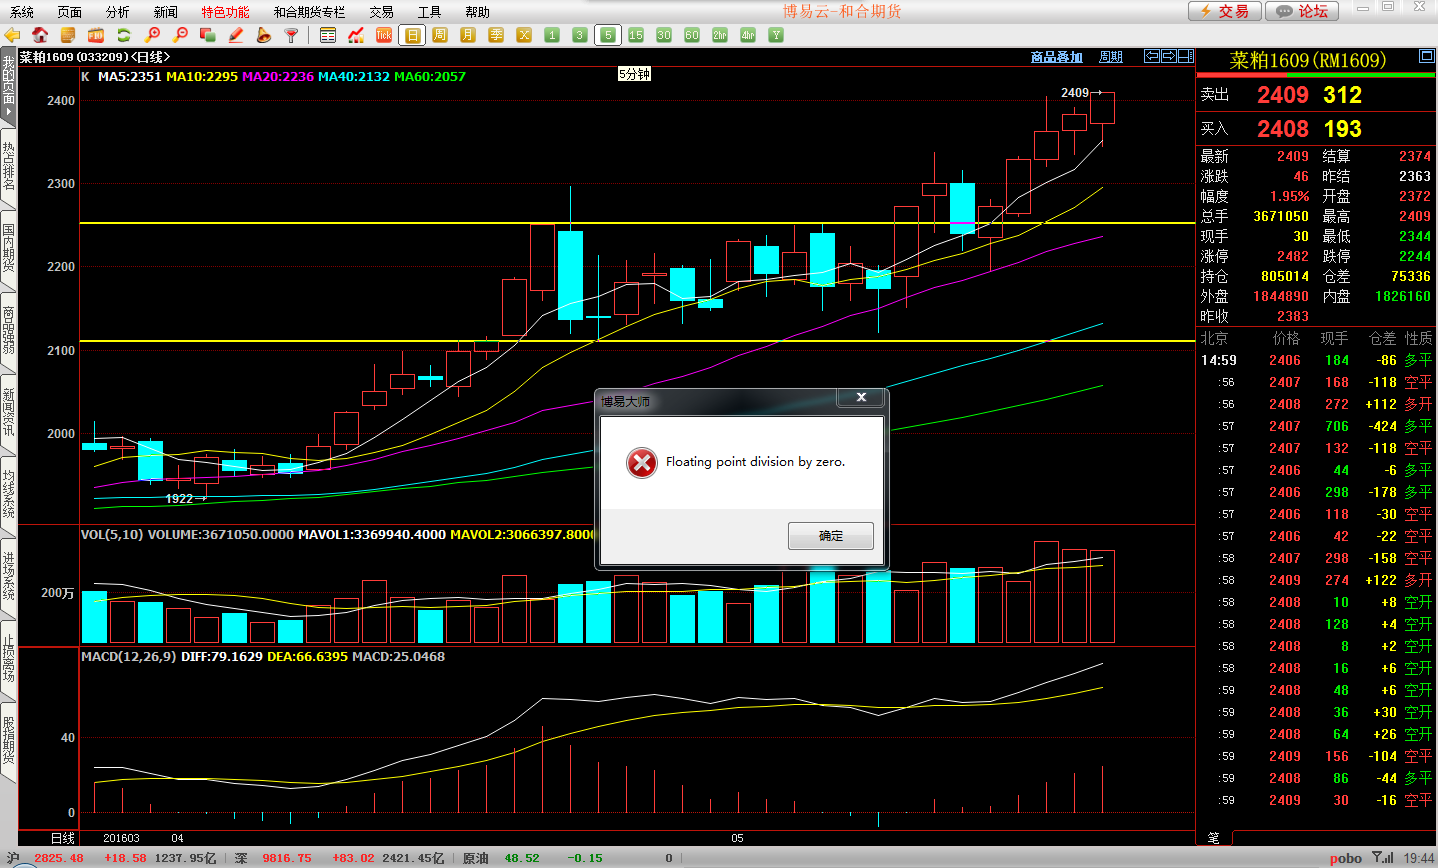
Task: Open the 特色功能 menu
Action: click(225, 12)
